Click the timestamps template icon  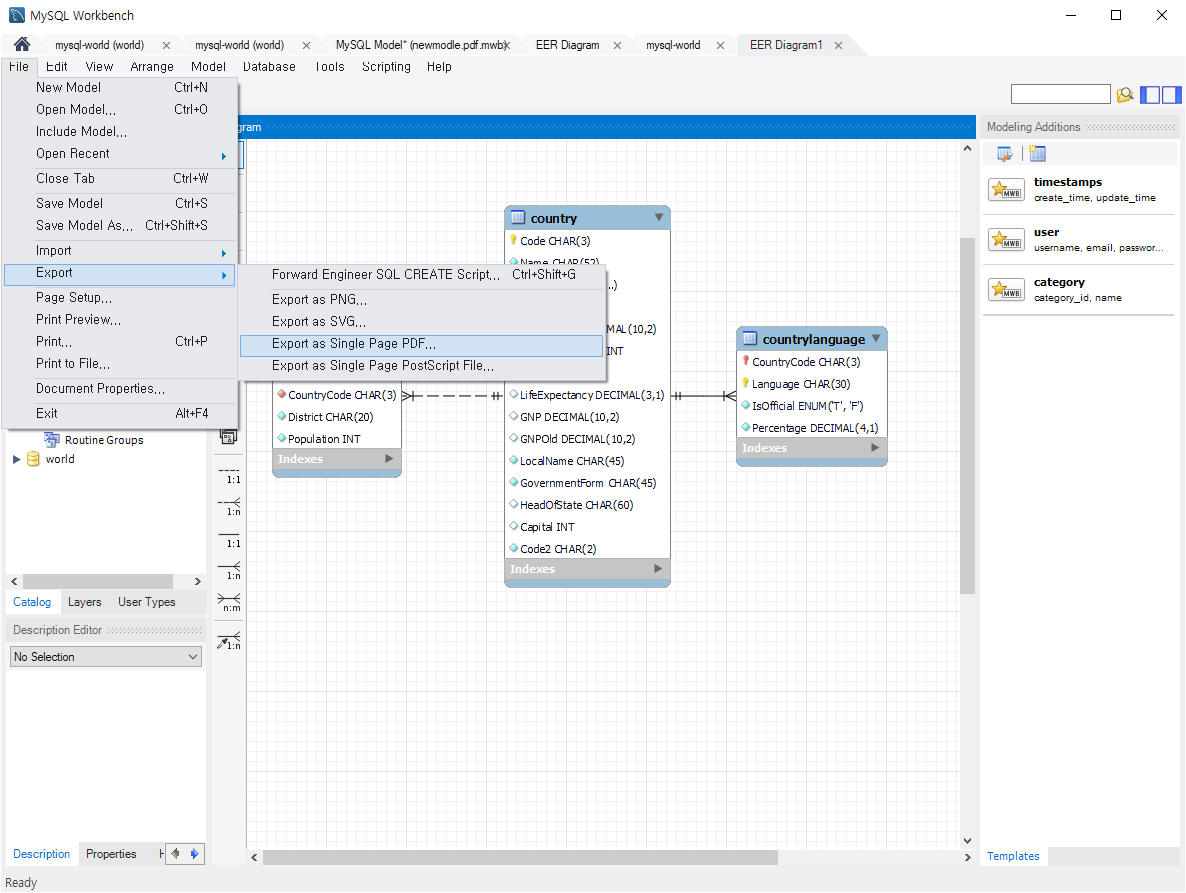tap(1006, 189)
